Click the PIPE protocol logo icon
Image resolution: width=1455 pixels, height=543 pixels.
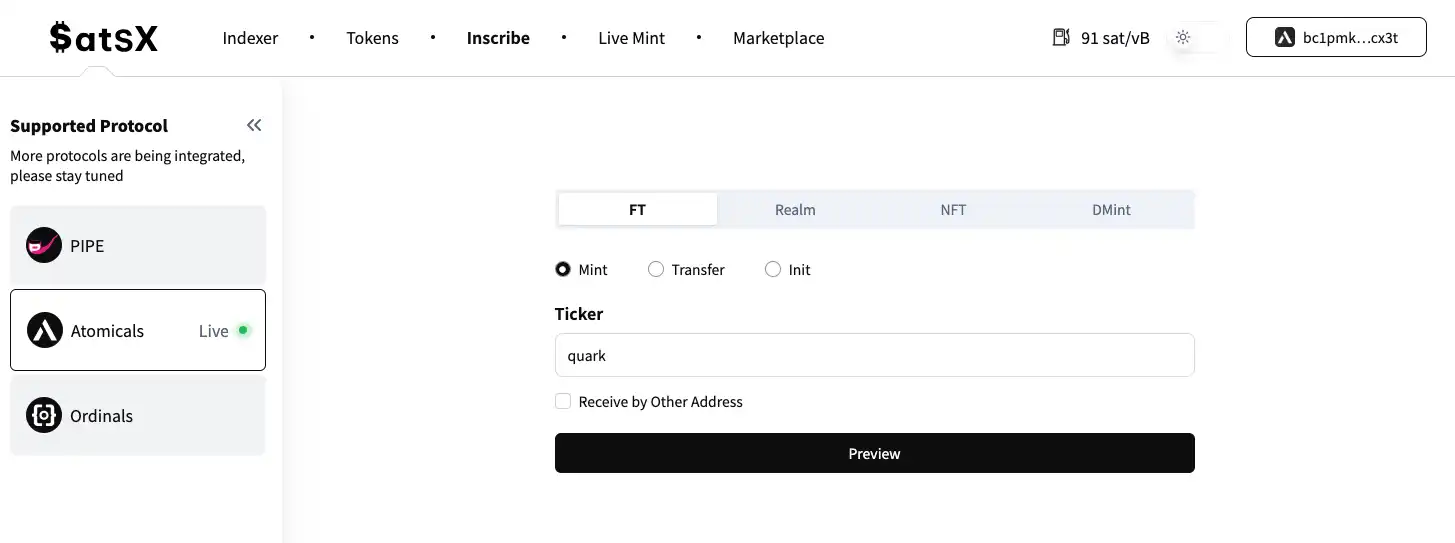[x=44, y=245]
